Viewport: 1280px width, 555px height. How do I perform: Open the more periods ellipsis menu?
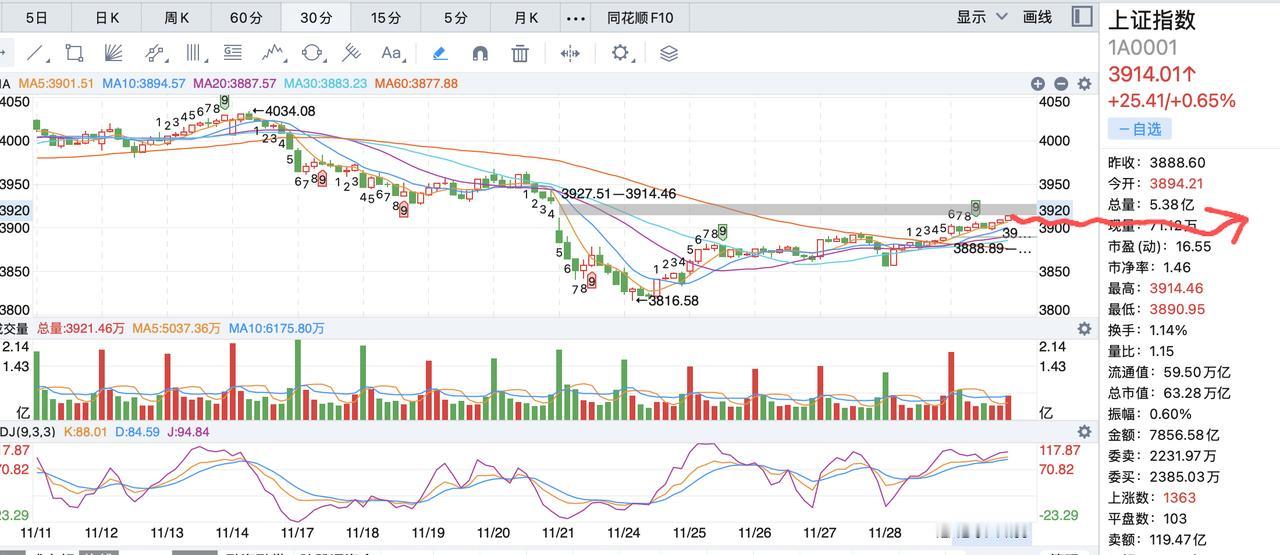pyautogui.click(x=576, y=17)
